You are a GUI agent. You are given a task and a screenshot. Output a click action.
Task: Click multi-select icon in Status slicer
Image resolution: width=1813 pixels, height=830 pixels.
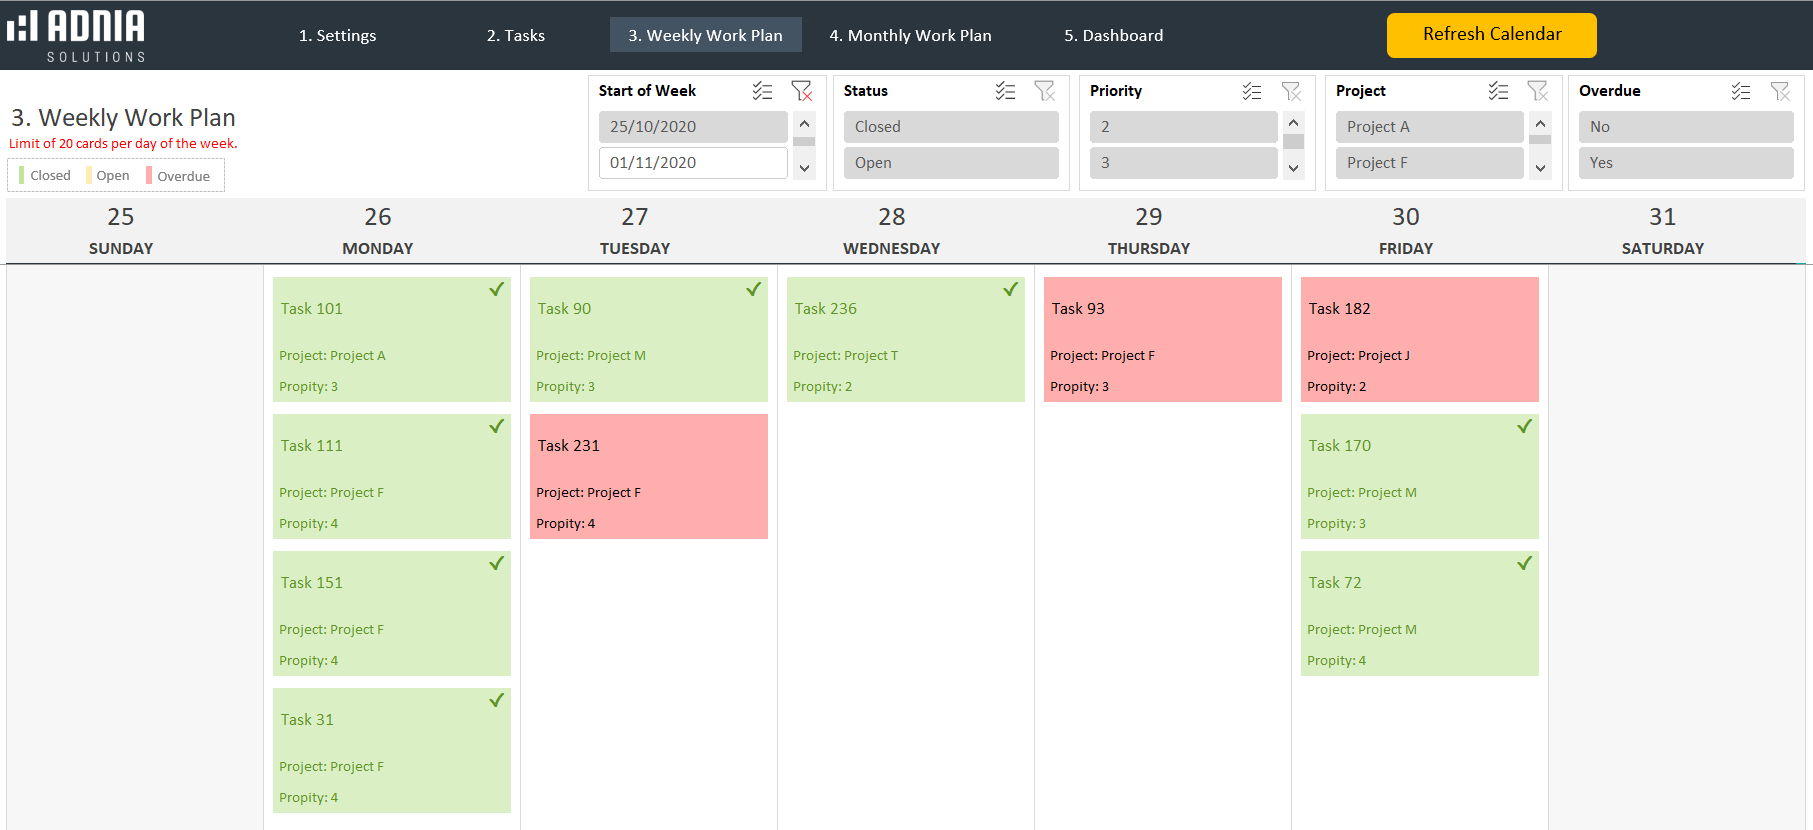click(x=1005, y=91)
